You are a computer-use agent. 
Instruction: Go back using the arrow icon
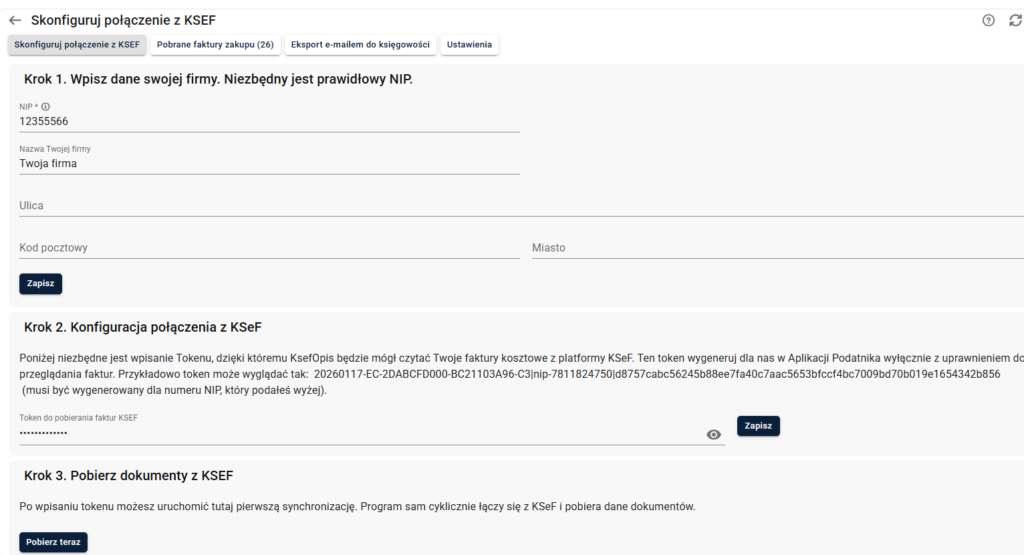15,20
